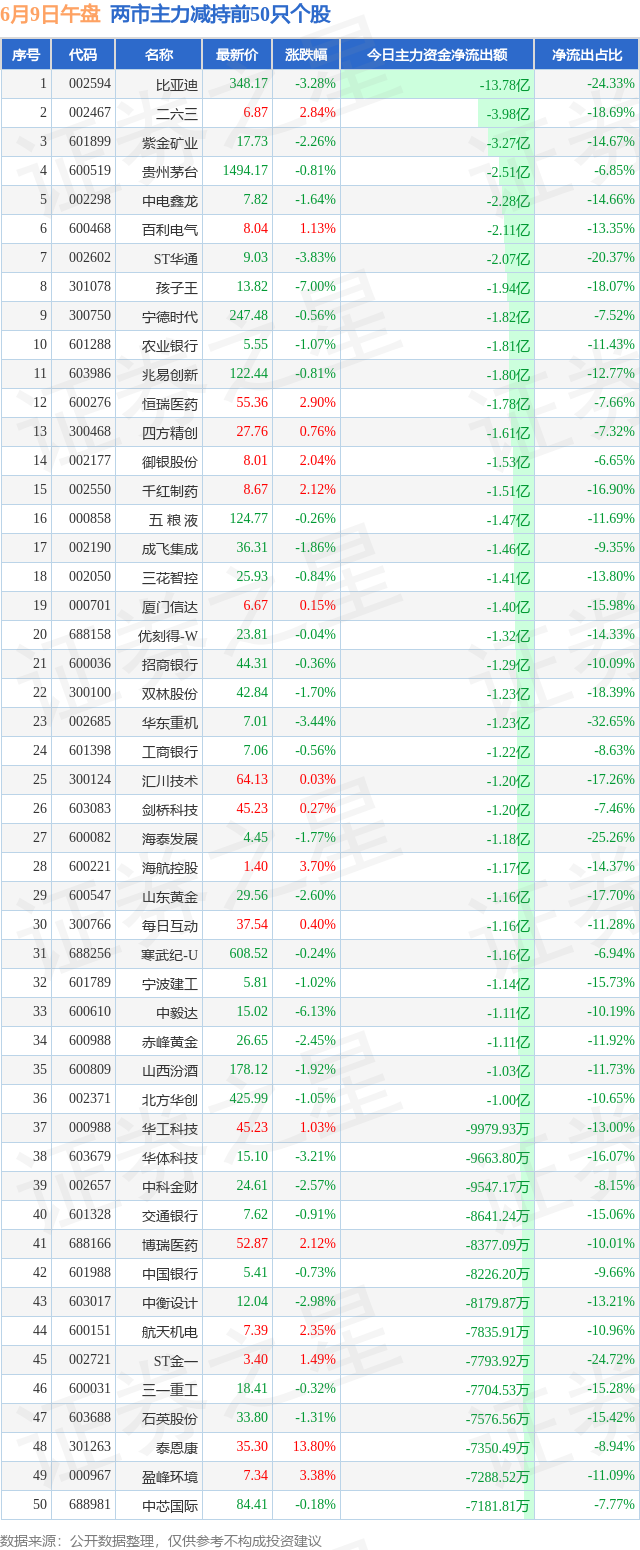The height and width of the screenshot is (1550, 640).
Task: Click stock name 千红制药
Action: [170, 490]
